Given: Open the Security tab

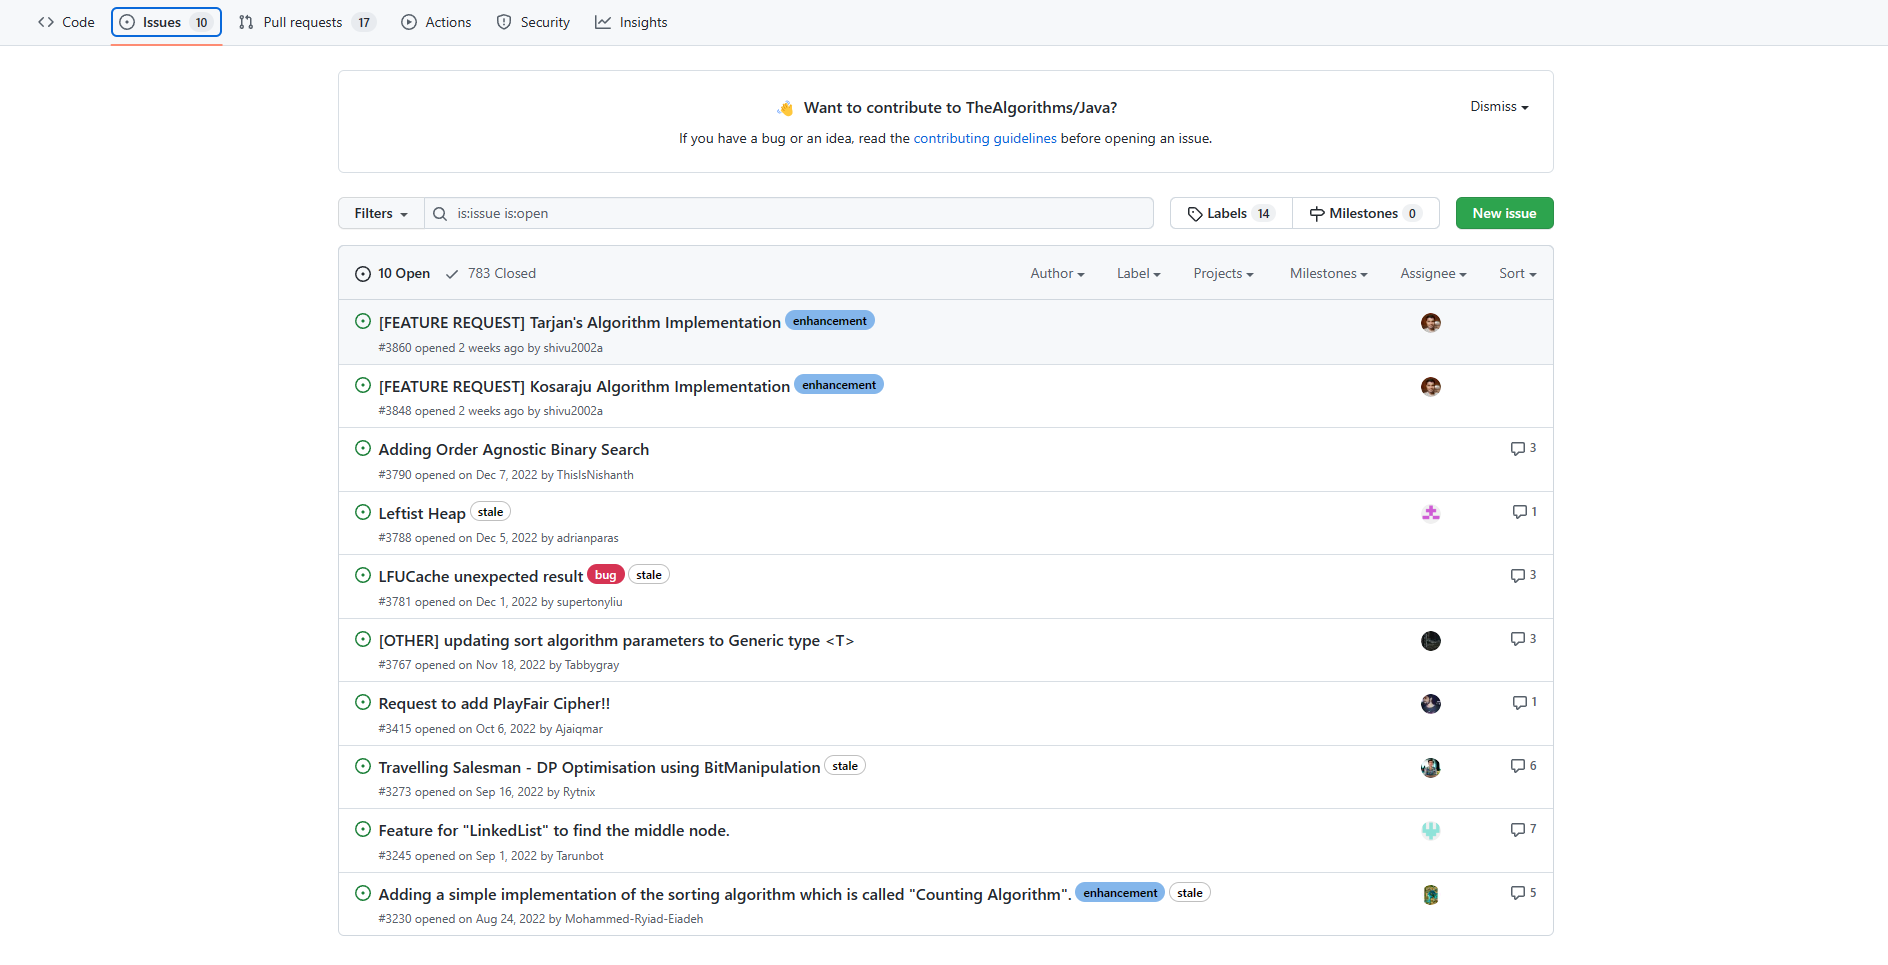Looking at the screenshot, I should pyautogui.click(x=533, y=22).
